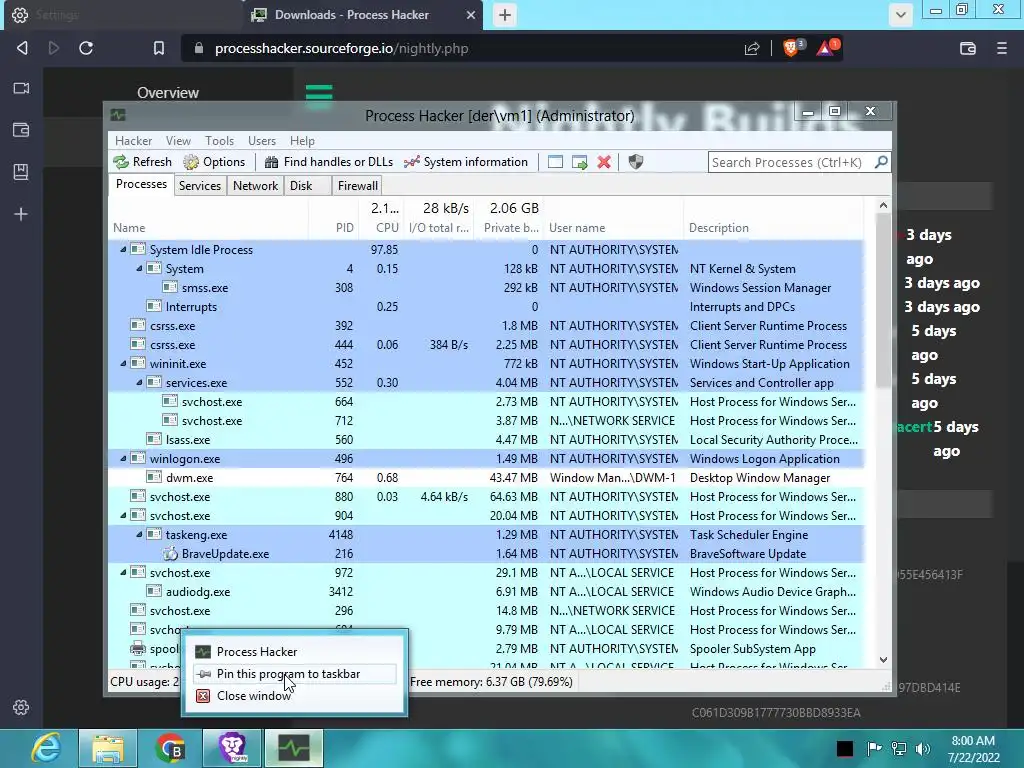
Task: Select the audiodg.exe process row
Action: (487, 591)
